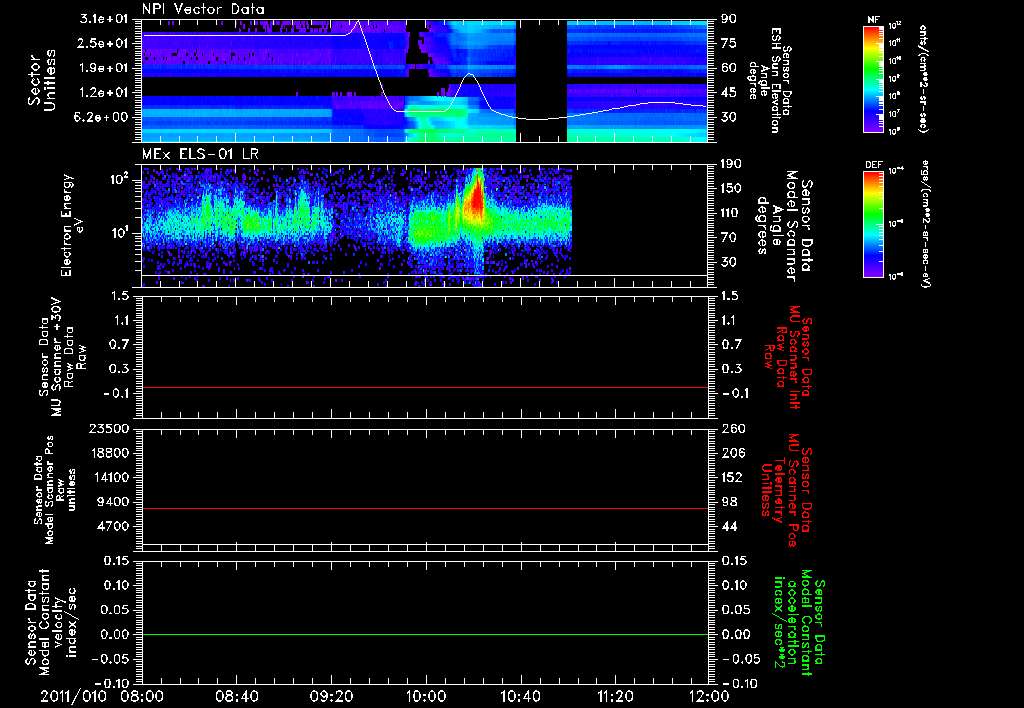The image size is (1024, 708).
Task: Click the "Sector Unitless" axis label
Action: pos(42,80)
